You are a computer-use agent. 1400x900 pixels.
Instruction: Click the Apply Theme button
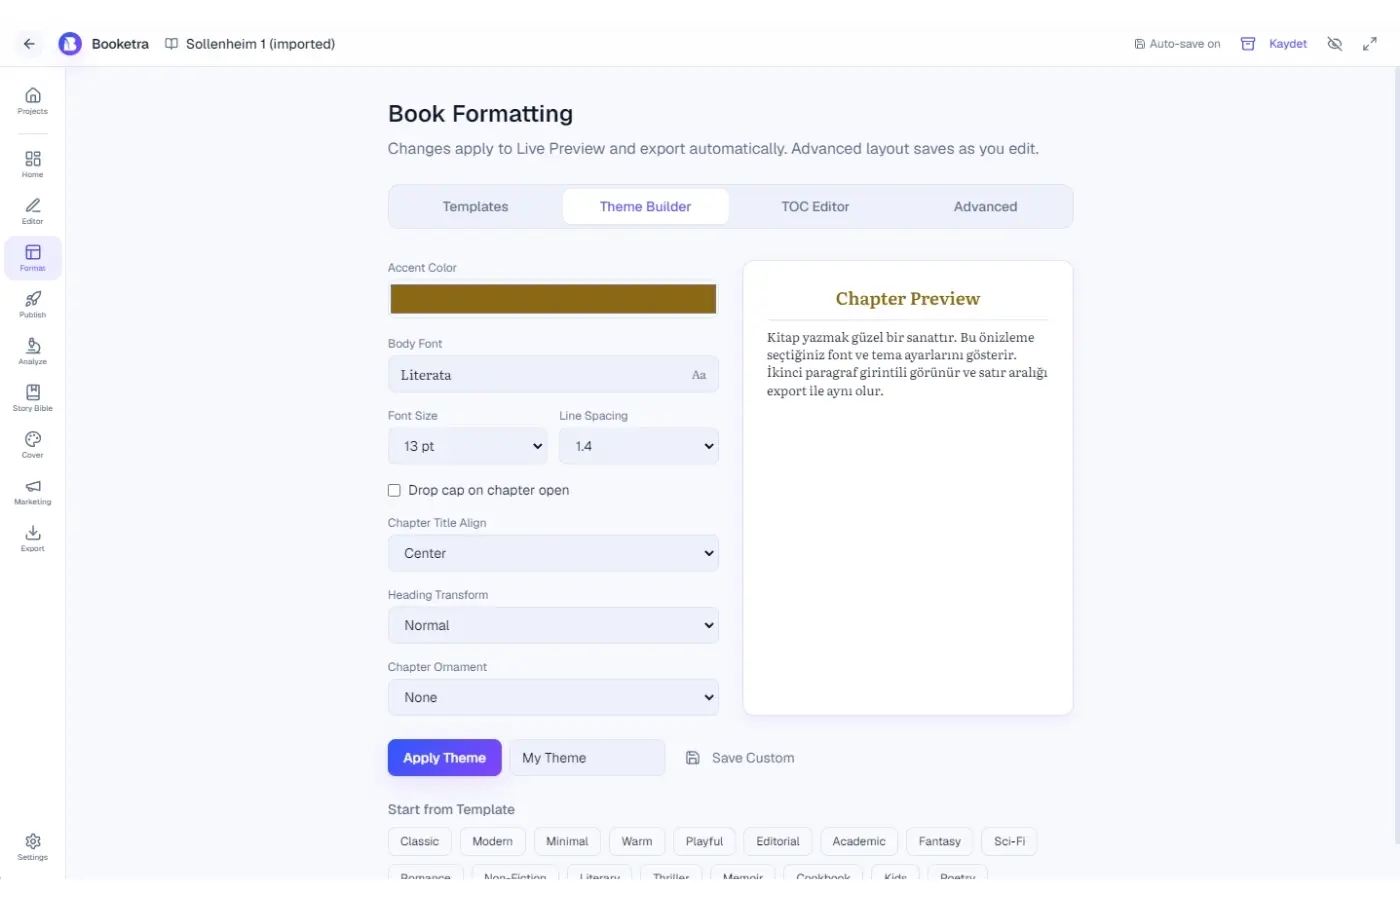point(444,758)
